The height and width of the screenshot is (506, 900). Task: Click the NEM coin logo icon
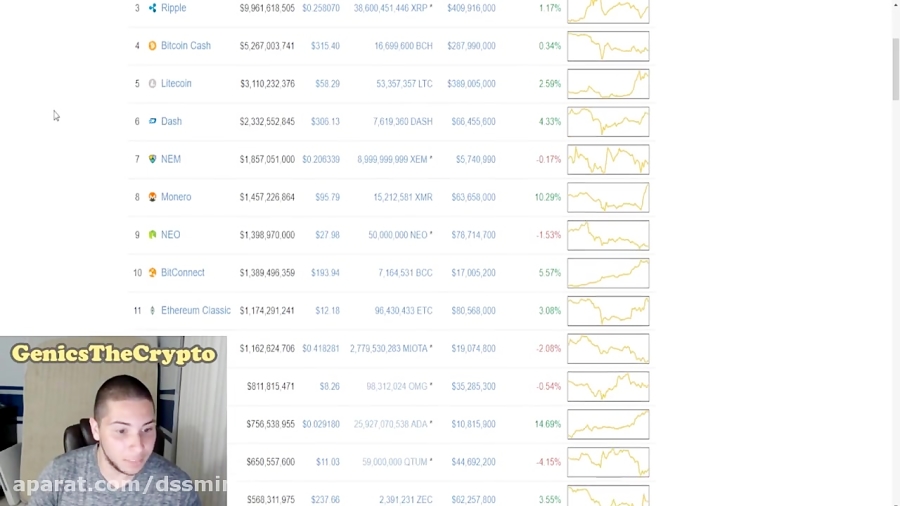(152, 159)
